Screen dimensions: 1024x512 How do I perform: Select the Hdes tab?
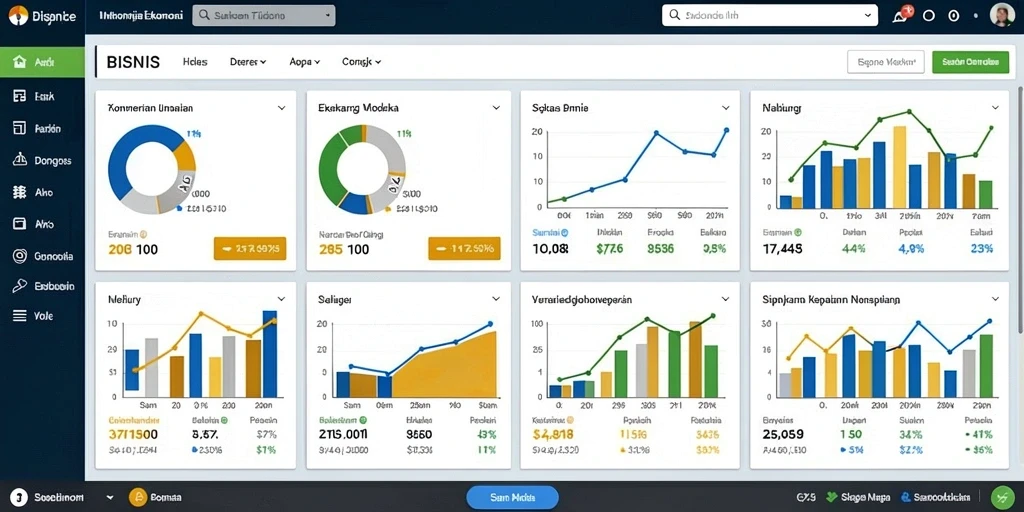(195, 62)
